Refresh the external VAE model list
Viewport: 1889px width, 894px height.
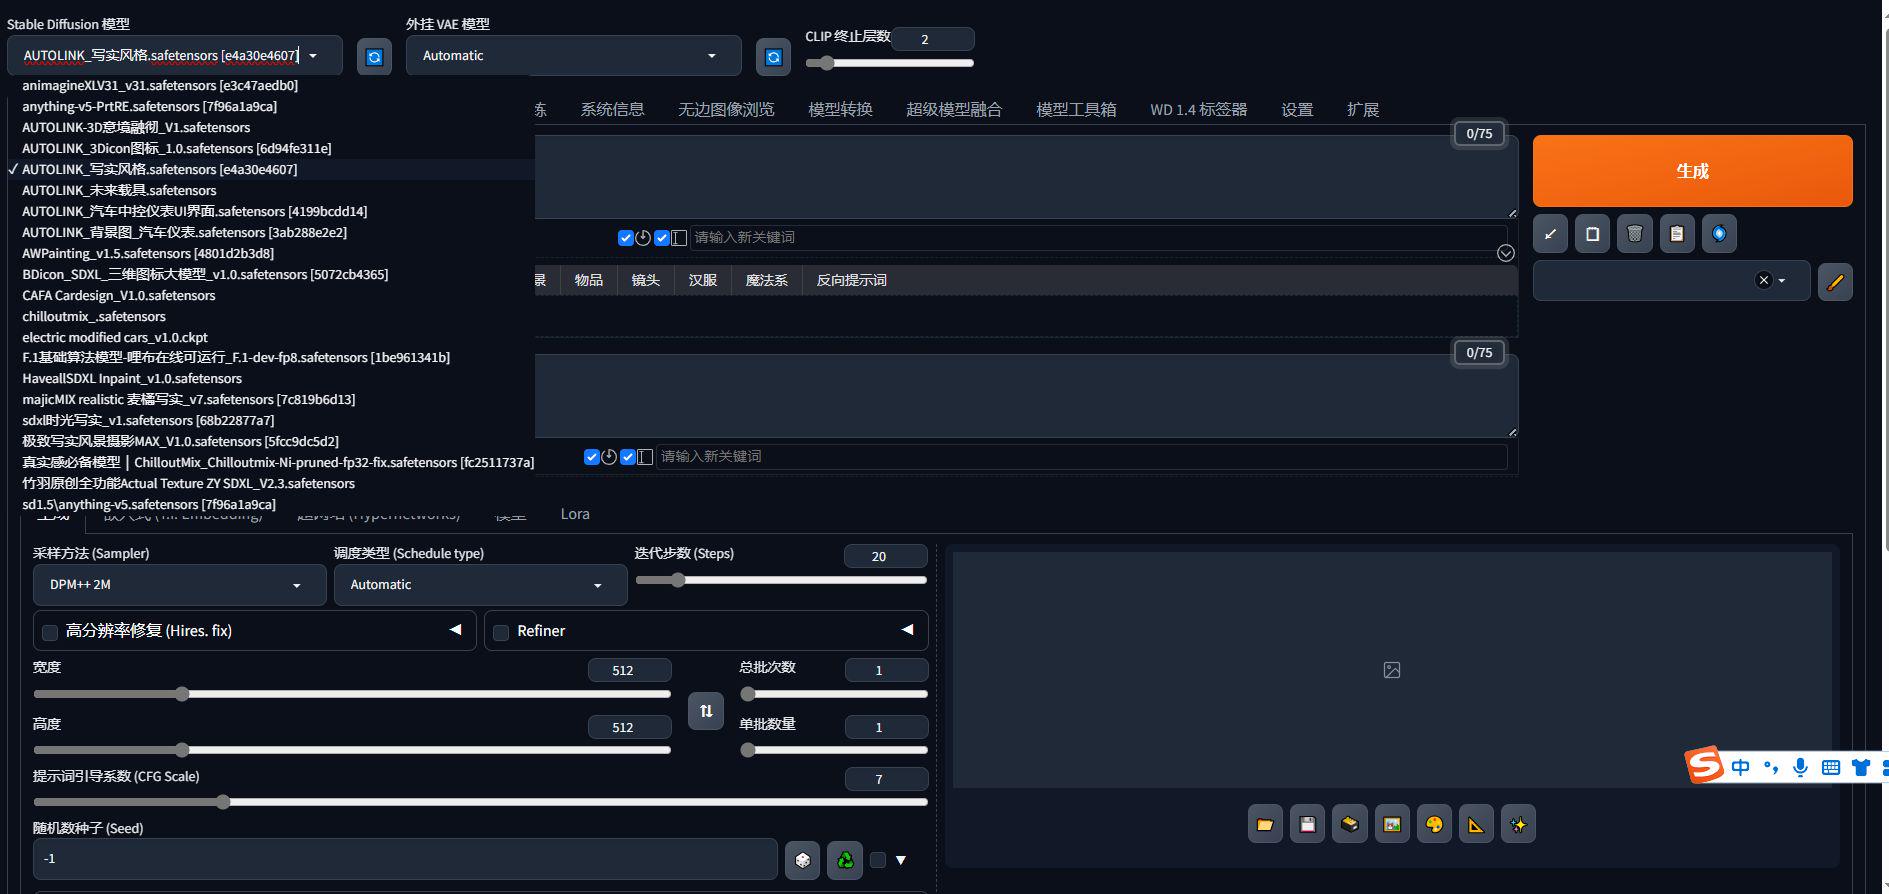tap(773, 57)
